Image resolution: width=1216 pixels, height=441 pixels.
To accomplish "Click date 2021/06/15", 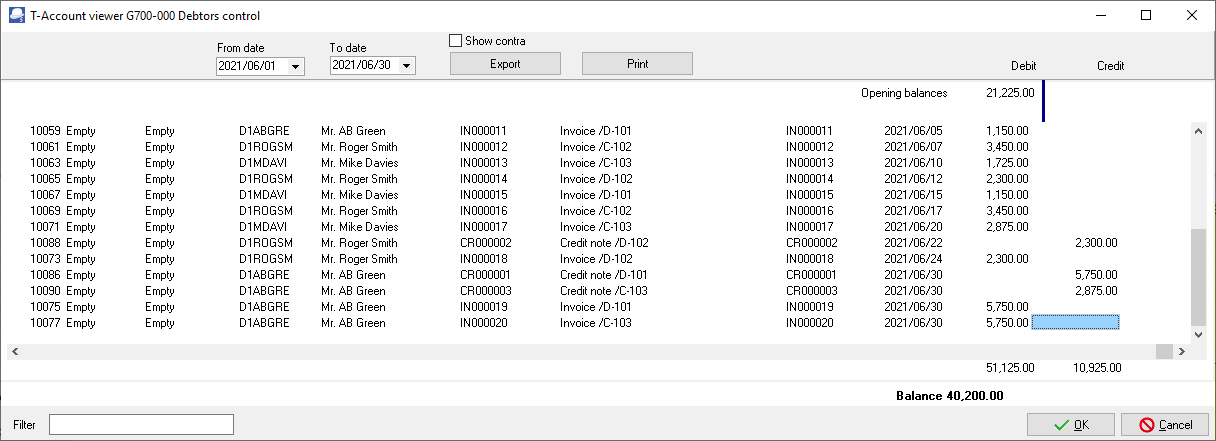I will pos(913,195).
